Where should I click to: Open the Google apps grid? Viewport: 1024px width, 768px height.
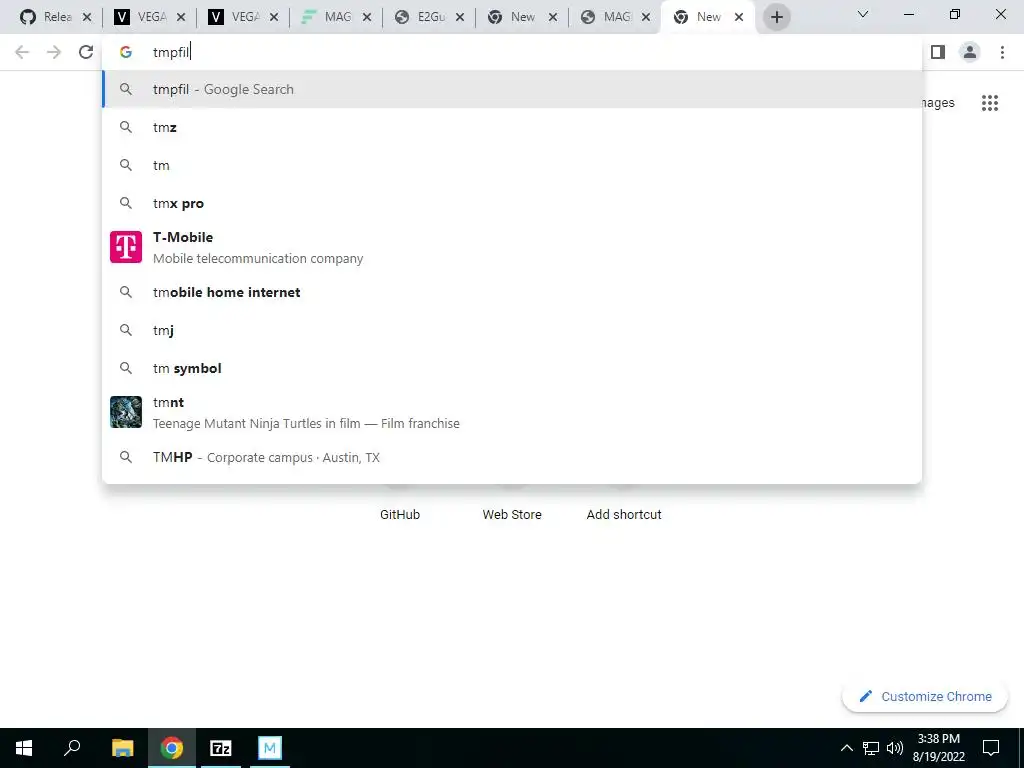pos(990,103)
